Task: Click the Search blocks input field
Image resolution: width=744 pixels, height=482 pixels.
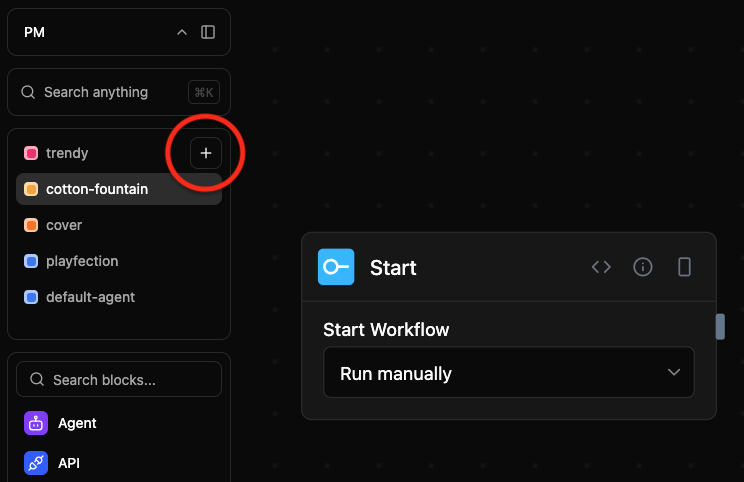Action: coord(120,380)
